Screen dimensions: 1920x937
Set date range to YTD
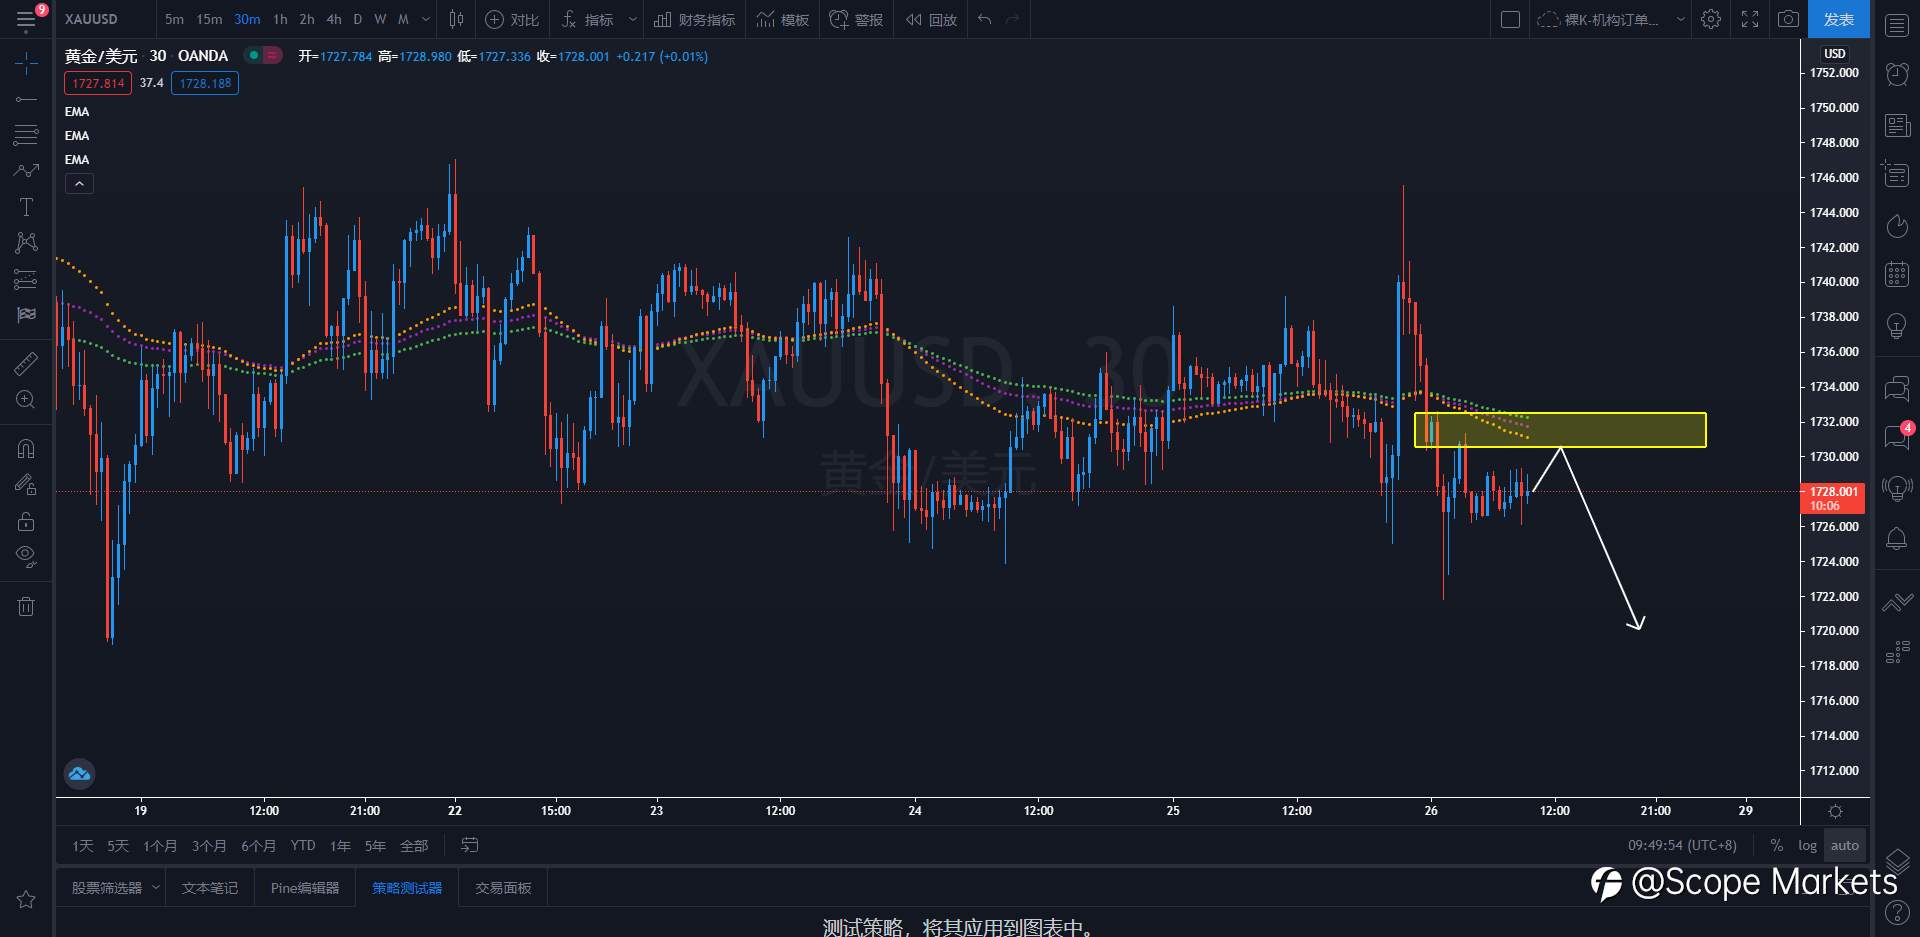[x=303, y=846]
